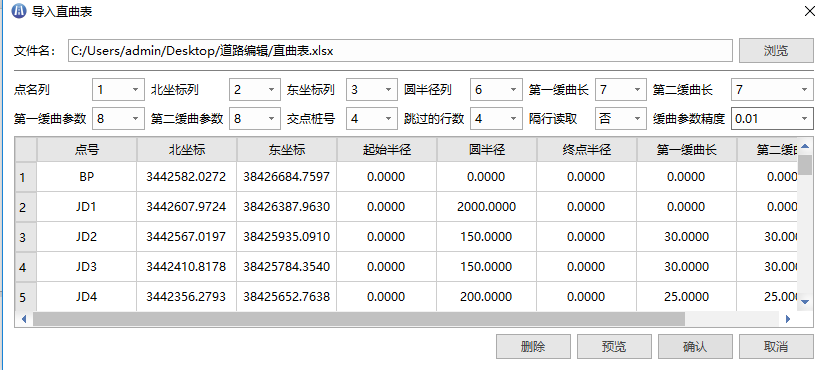Open the 第一缓曲参数 dropdown
This screenshot has width=823, height=370.
(118, 119)
